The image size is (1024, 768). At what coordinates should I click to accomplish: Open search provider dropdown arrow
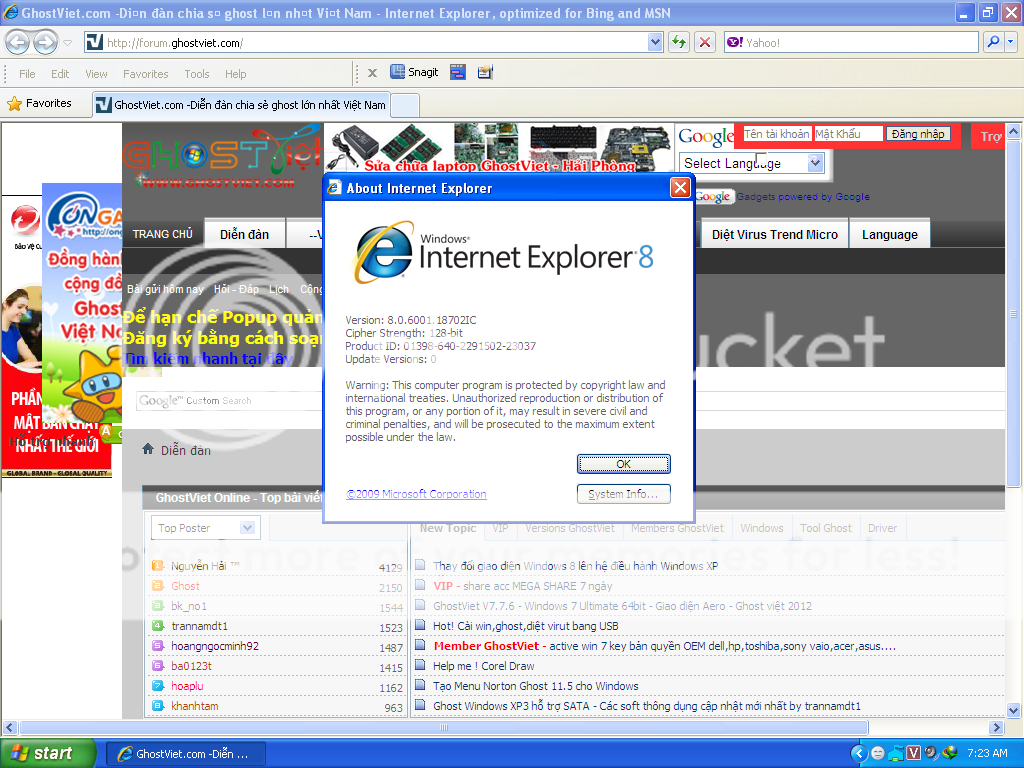(x=1011, y=42)
